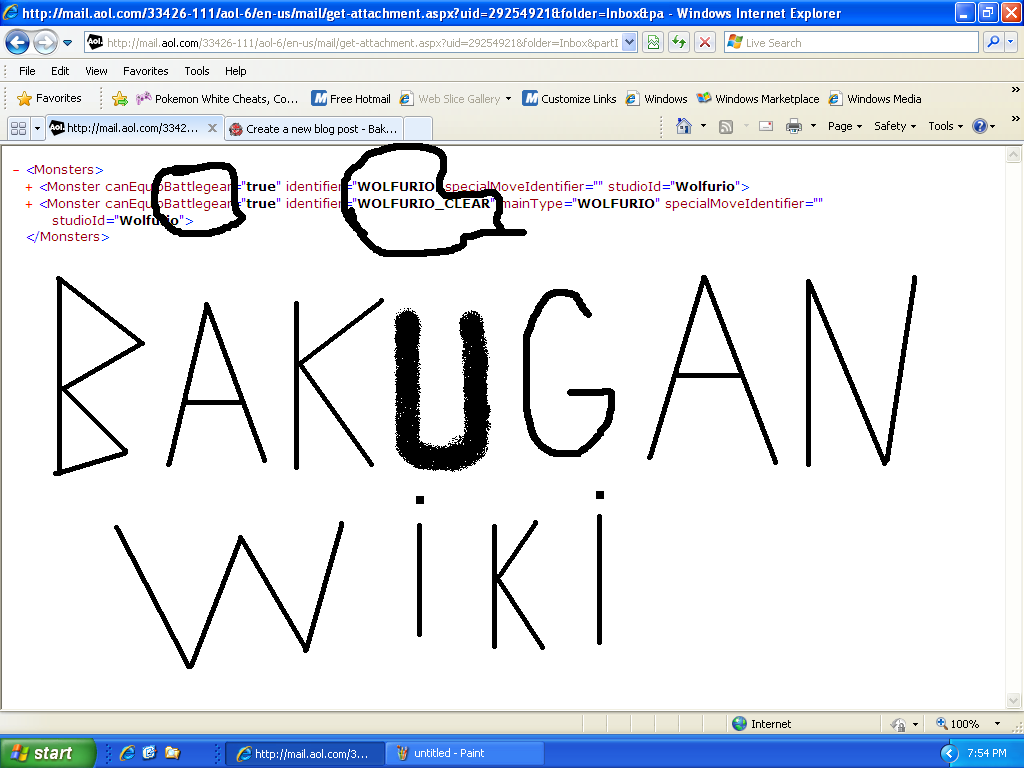The width and height of the screenshot is (1024, 768).
Task: Collapse the Monsters XML root node
Action: click(x=17, y=170)
